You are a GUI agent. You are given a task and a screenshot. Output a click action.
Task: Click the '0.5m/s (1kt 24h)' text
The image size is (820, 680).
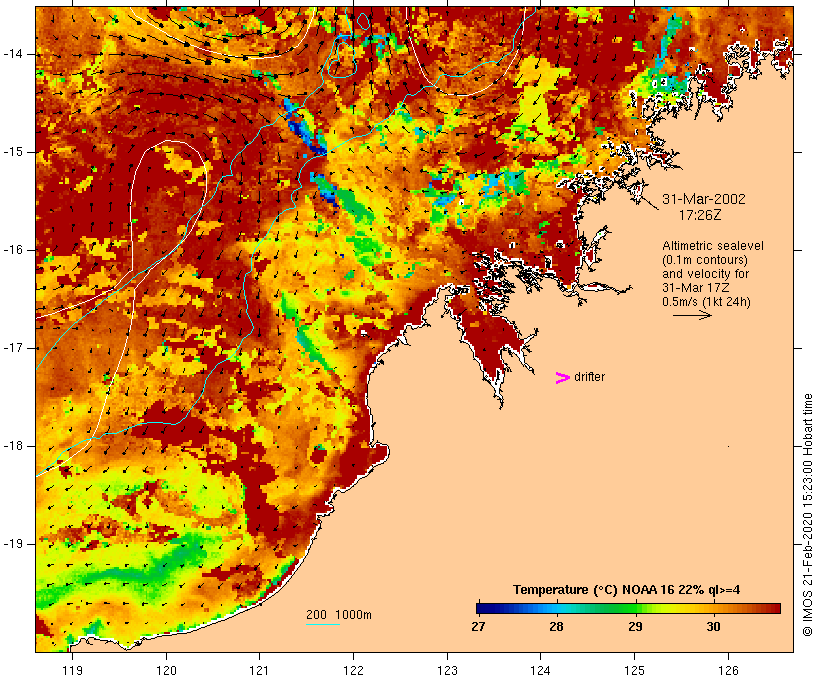(706, 302)
